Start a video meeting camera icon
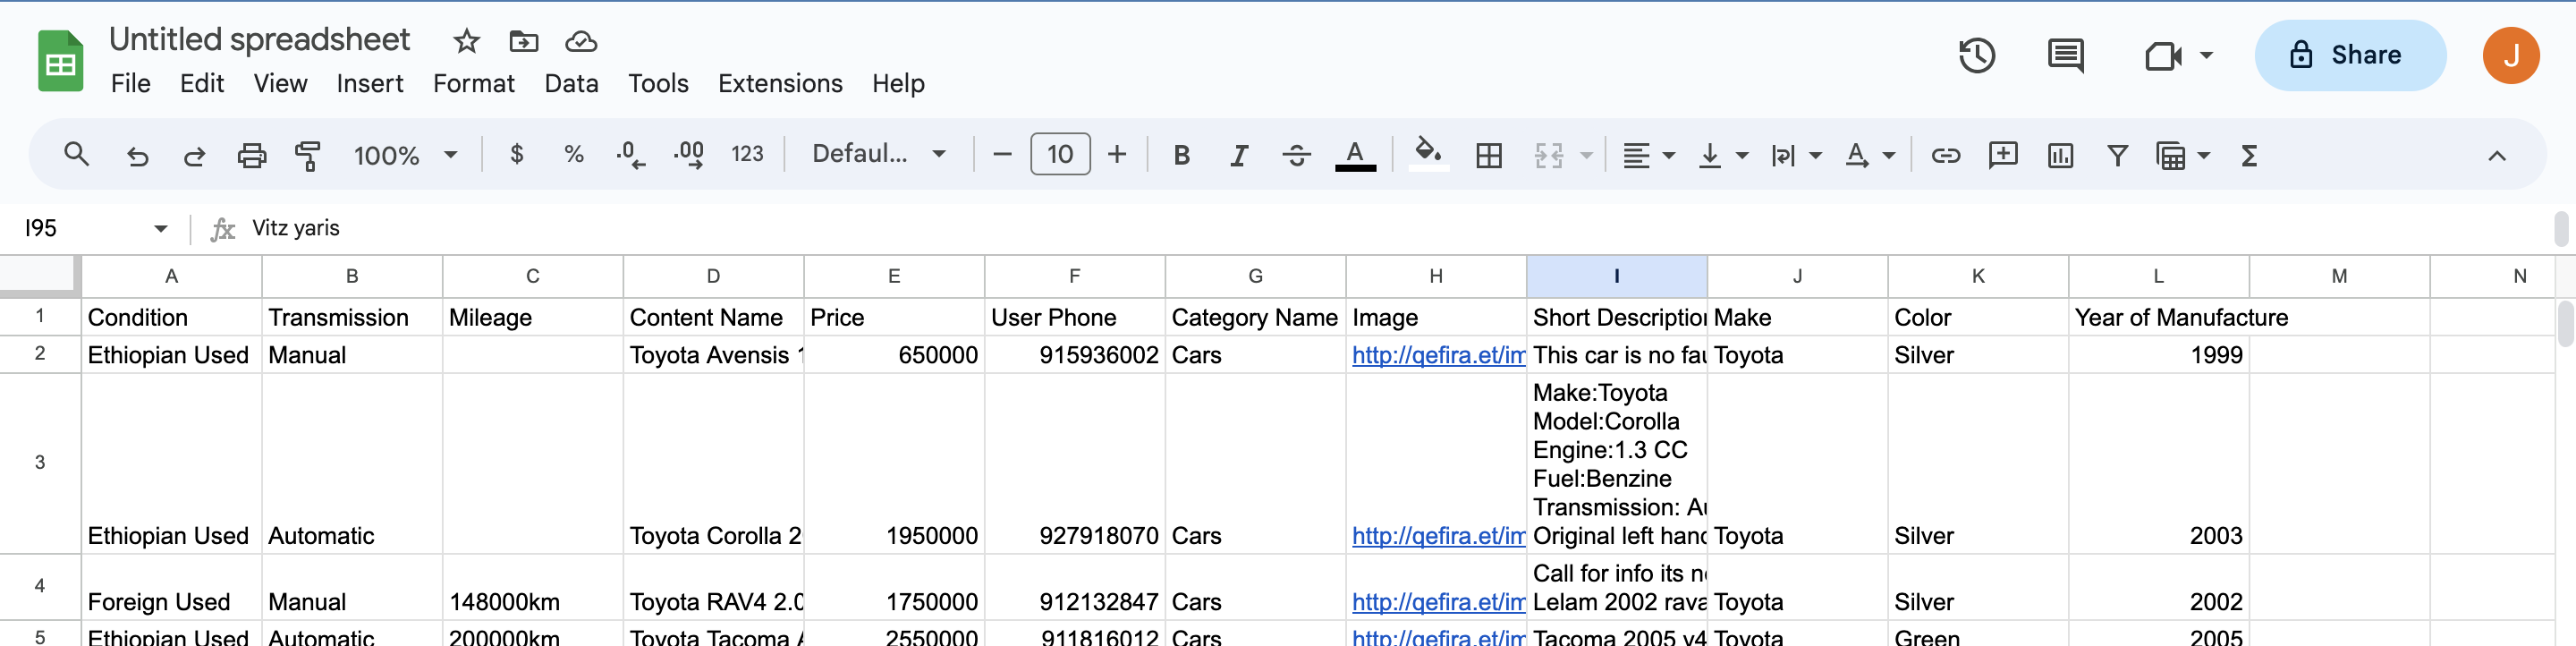The height and width of the screenshot is (646, 2576). [x=2163, y=55]
